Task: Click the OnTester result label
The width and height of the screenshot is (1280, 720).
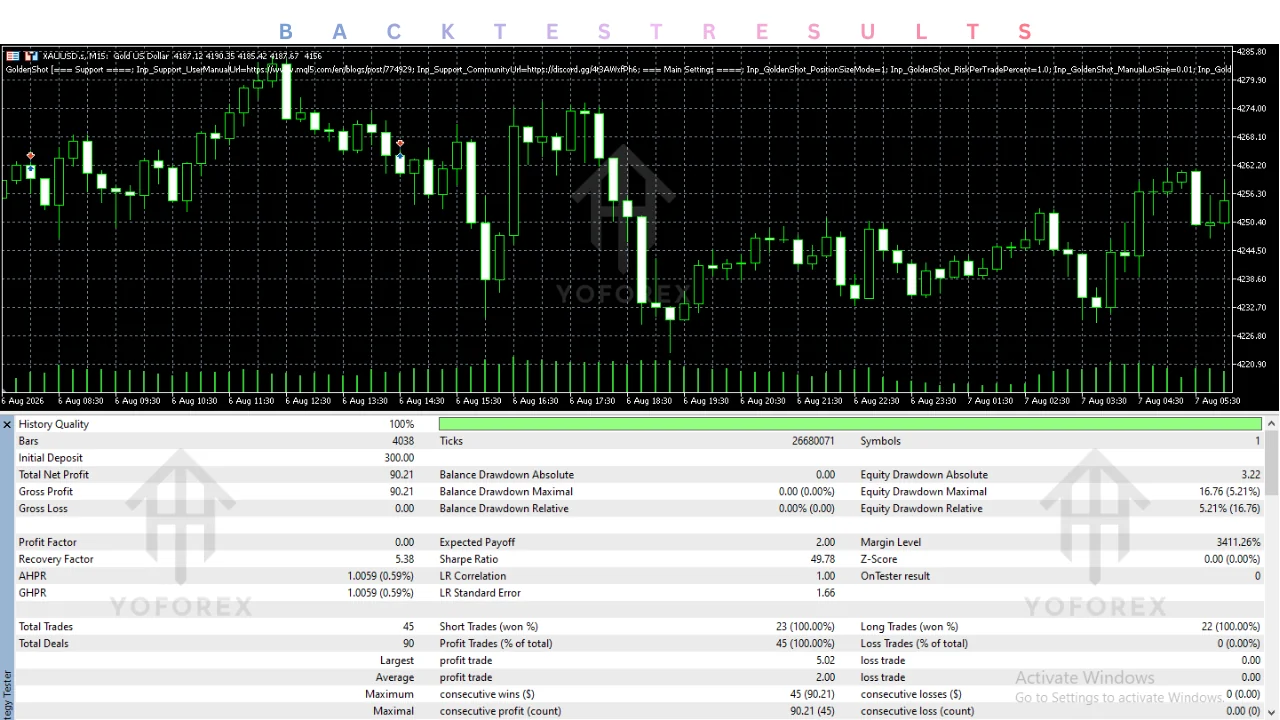Action: click(895, 576)
